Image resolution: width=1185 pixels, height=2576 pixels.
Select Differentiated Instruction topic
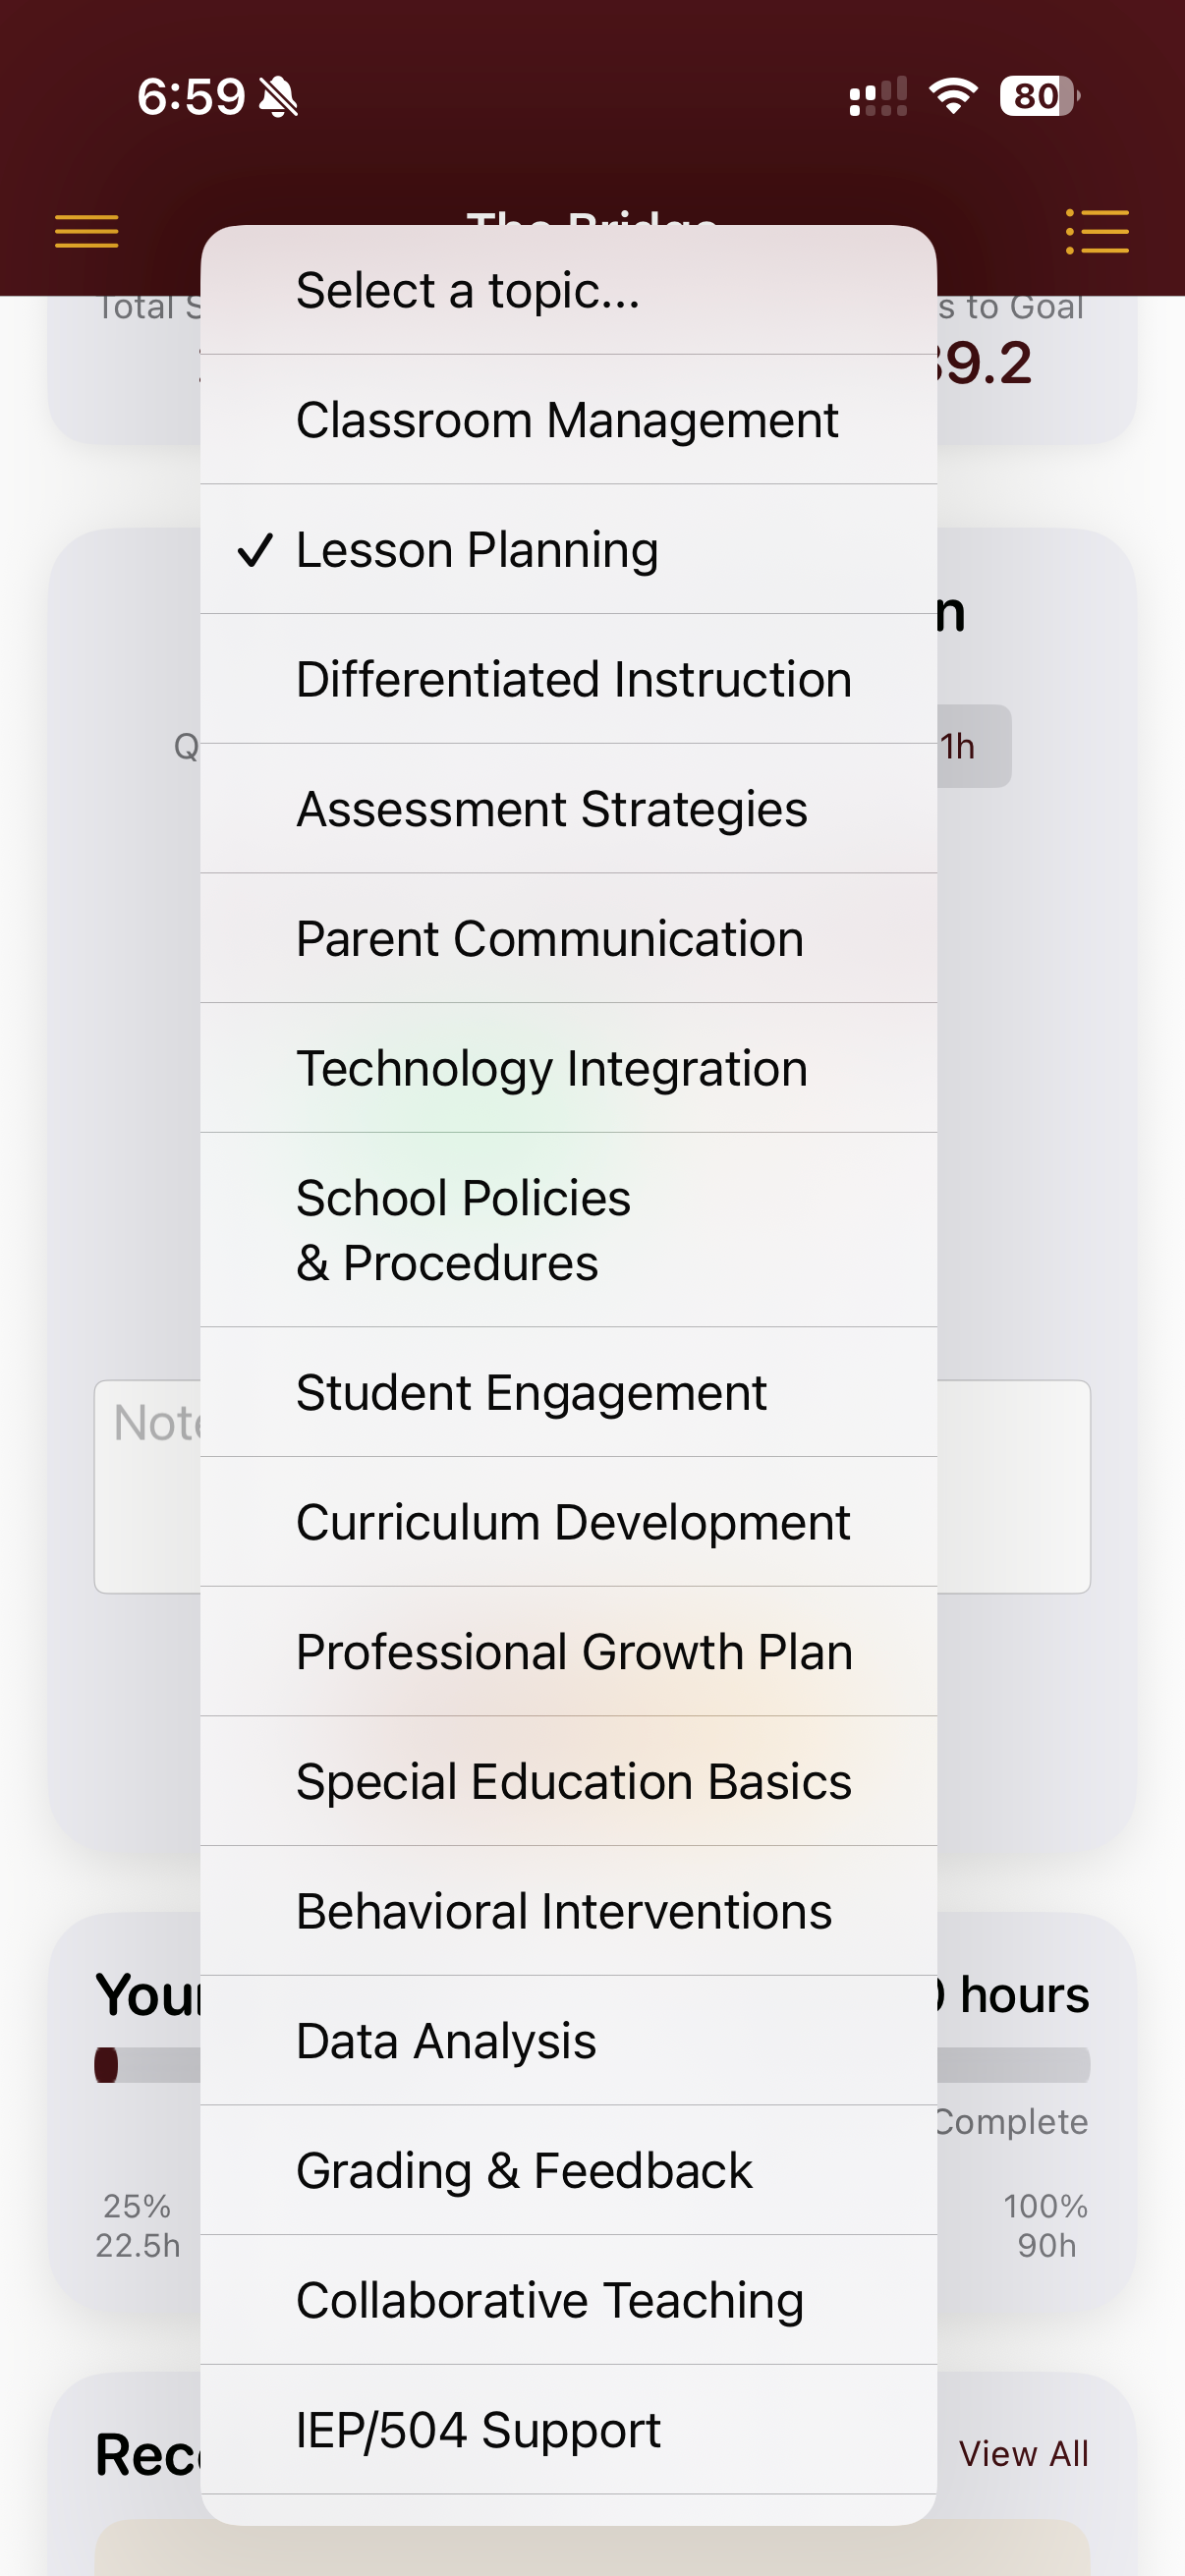[x=573, y=679]
